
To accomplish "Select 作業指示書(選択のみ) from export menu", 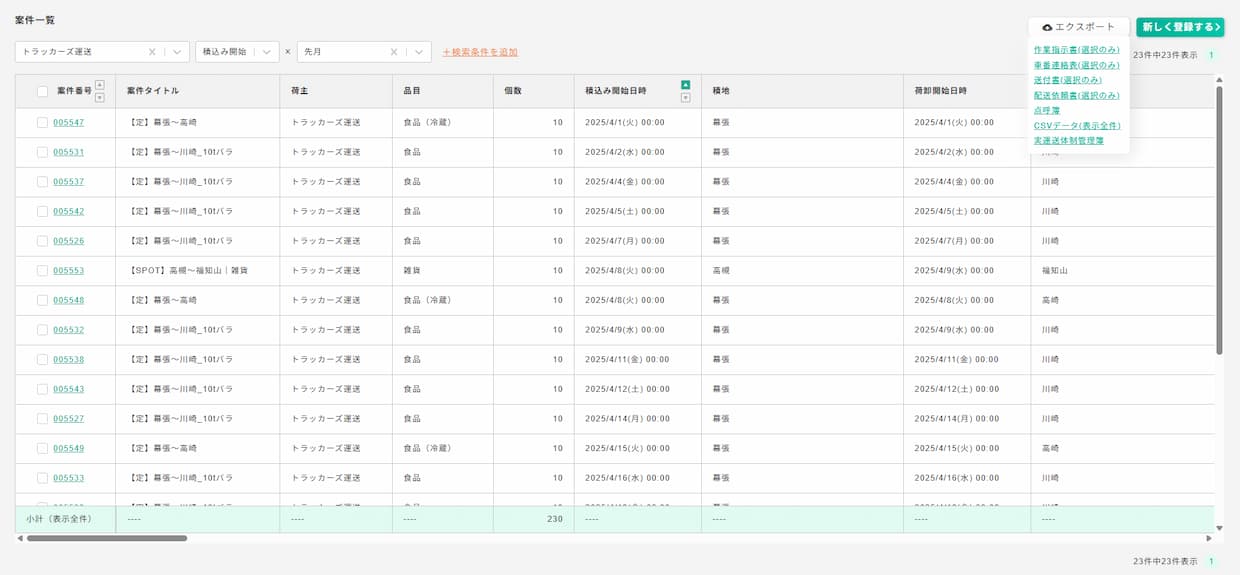I will pos(1076,50).
